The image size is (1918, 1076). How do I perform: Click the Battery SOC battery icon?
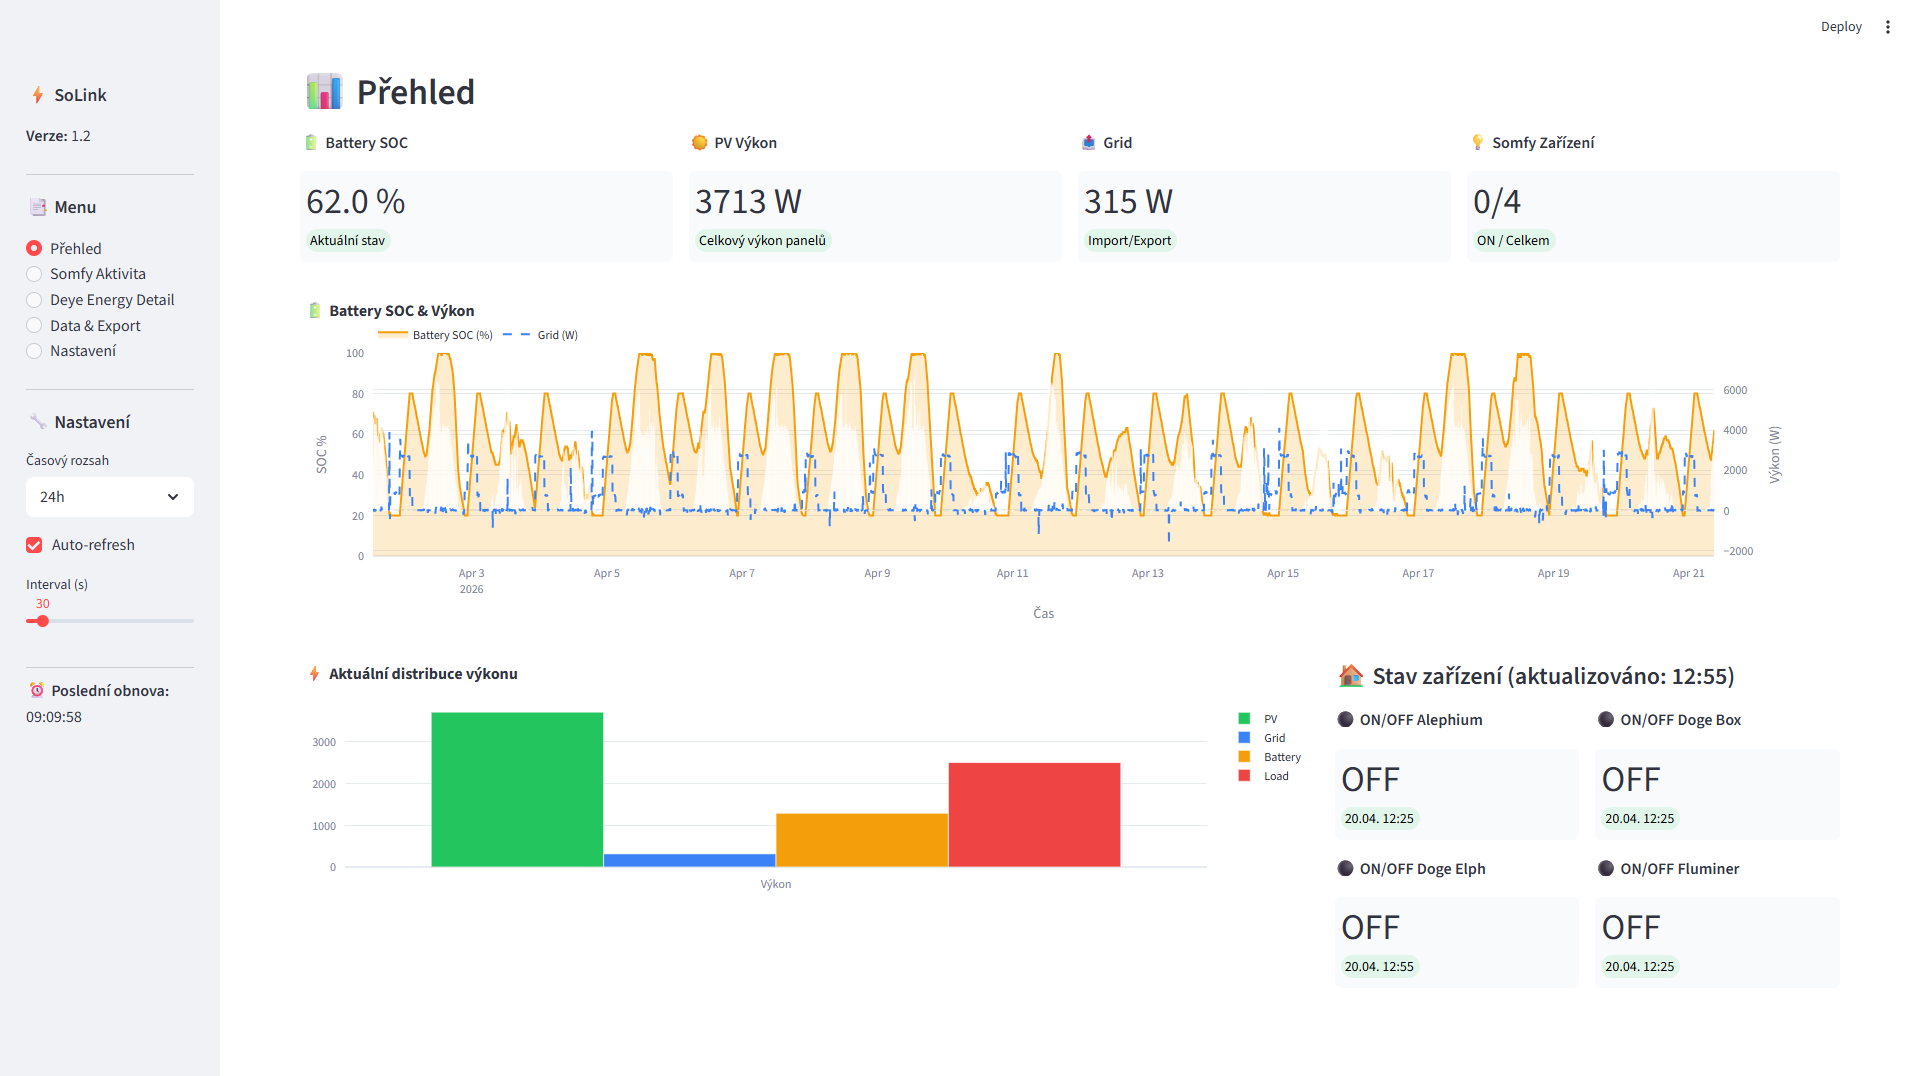[311, 143]
